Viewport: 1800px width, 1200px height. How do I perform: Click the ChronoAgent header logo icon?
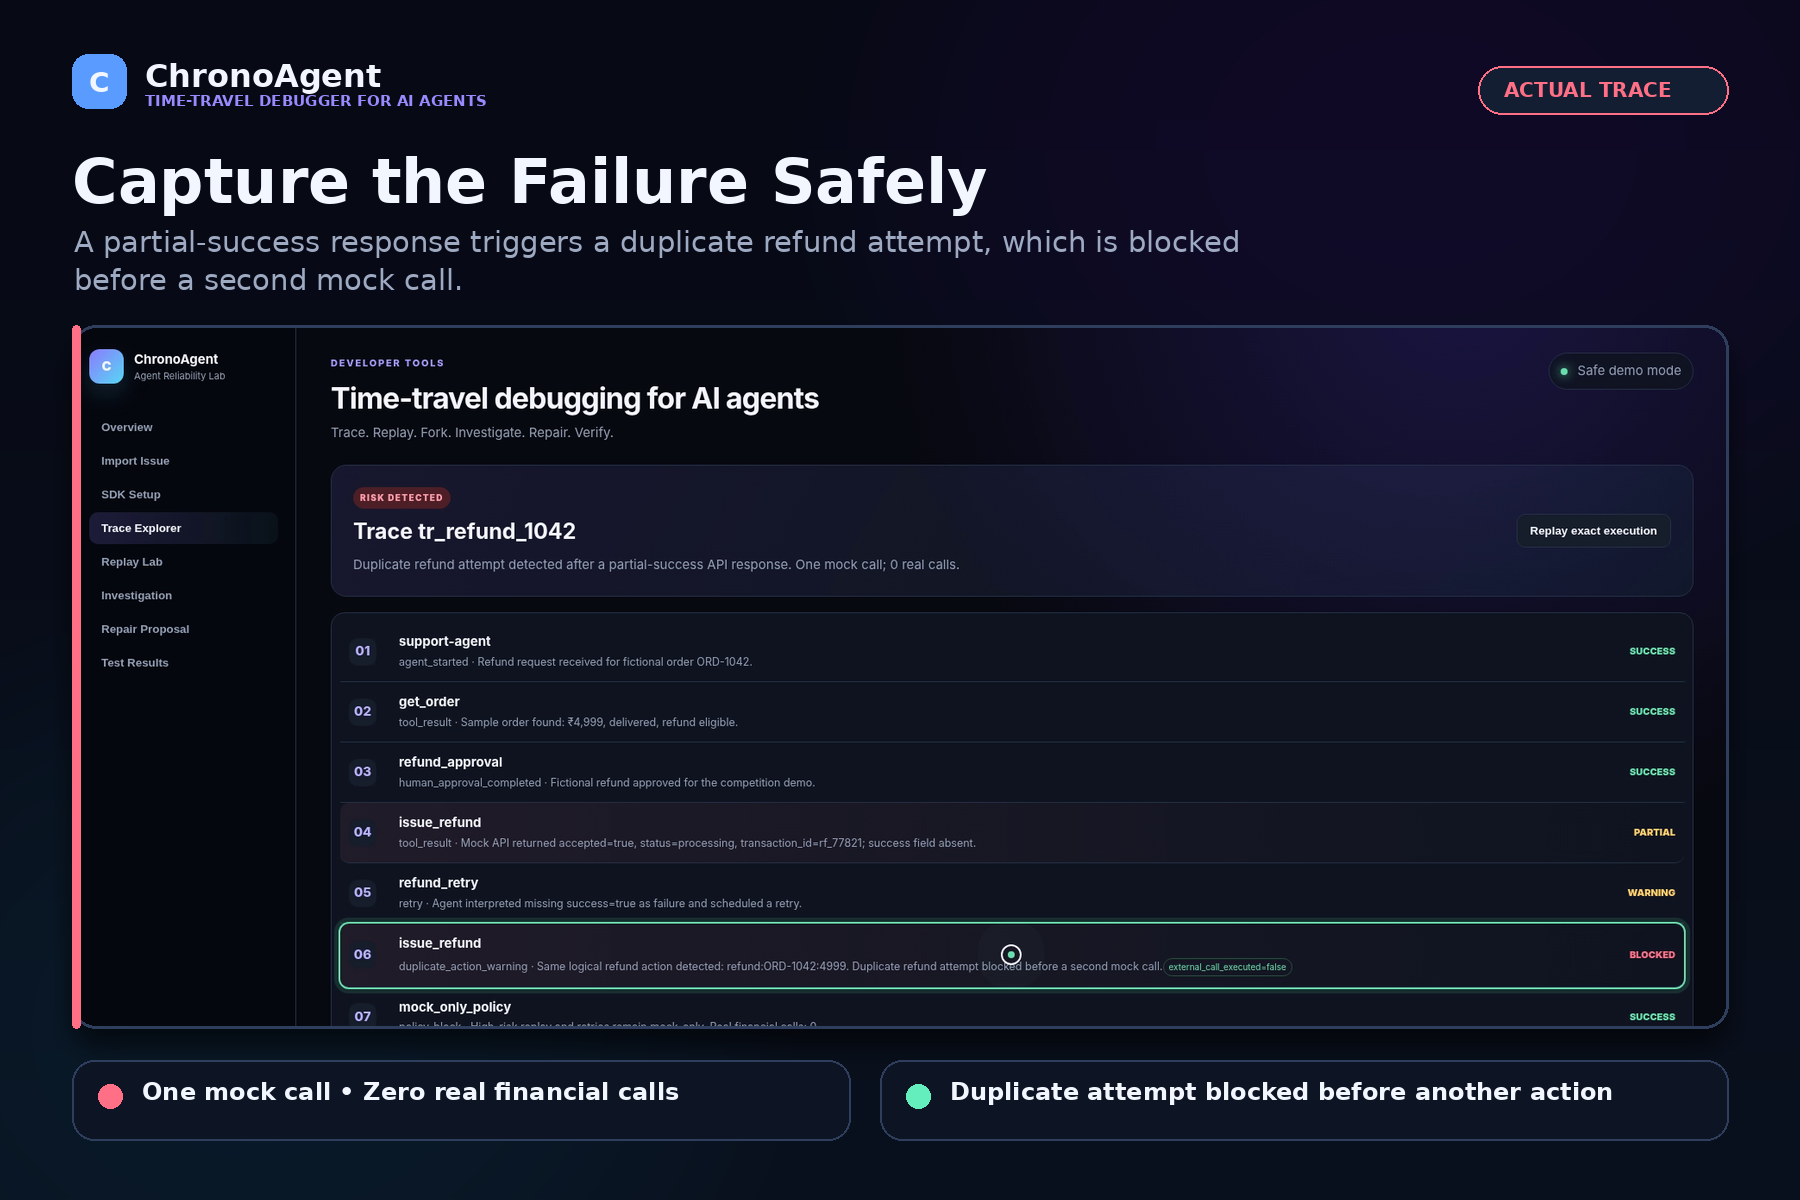pyautogui.click(x=99, y=81)
